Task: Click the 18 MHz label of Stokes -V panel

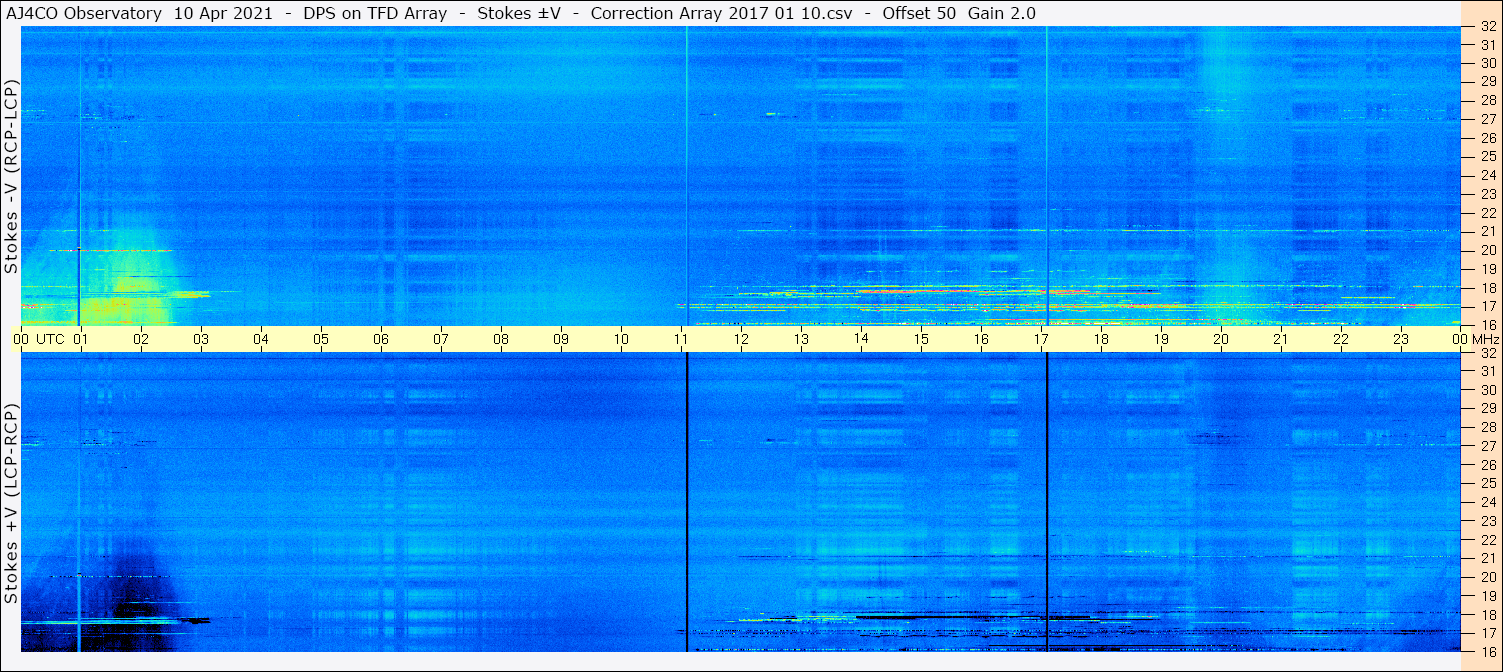Action: coord(1488,288)
